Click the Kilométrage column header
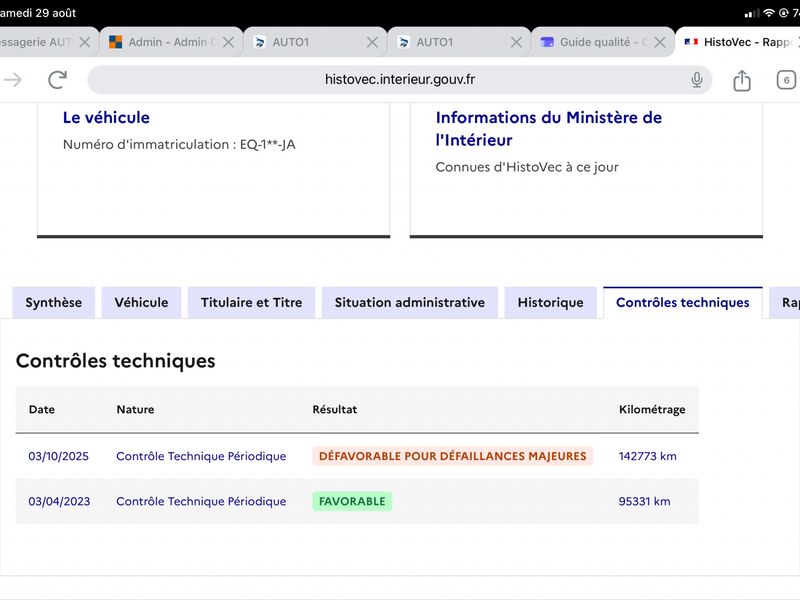 pyautogui.click(x=652, y=410)
